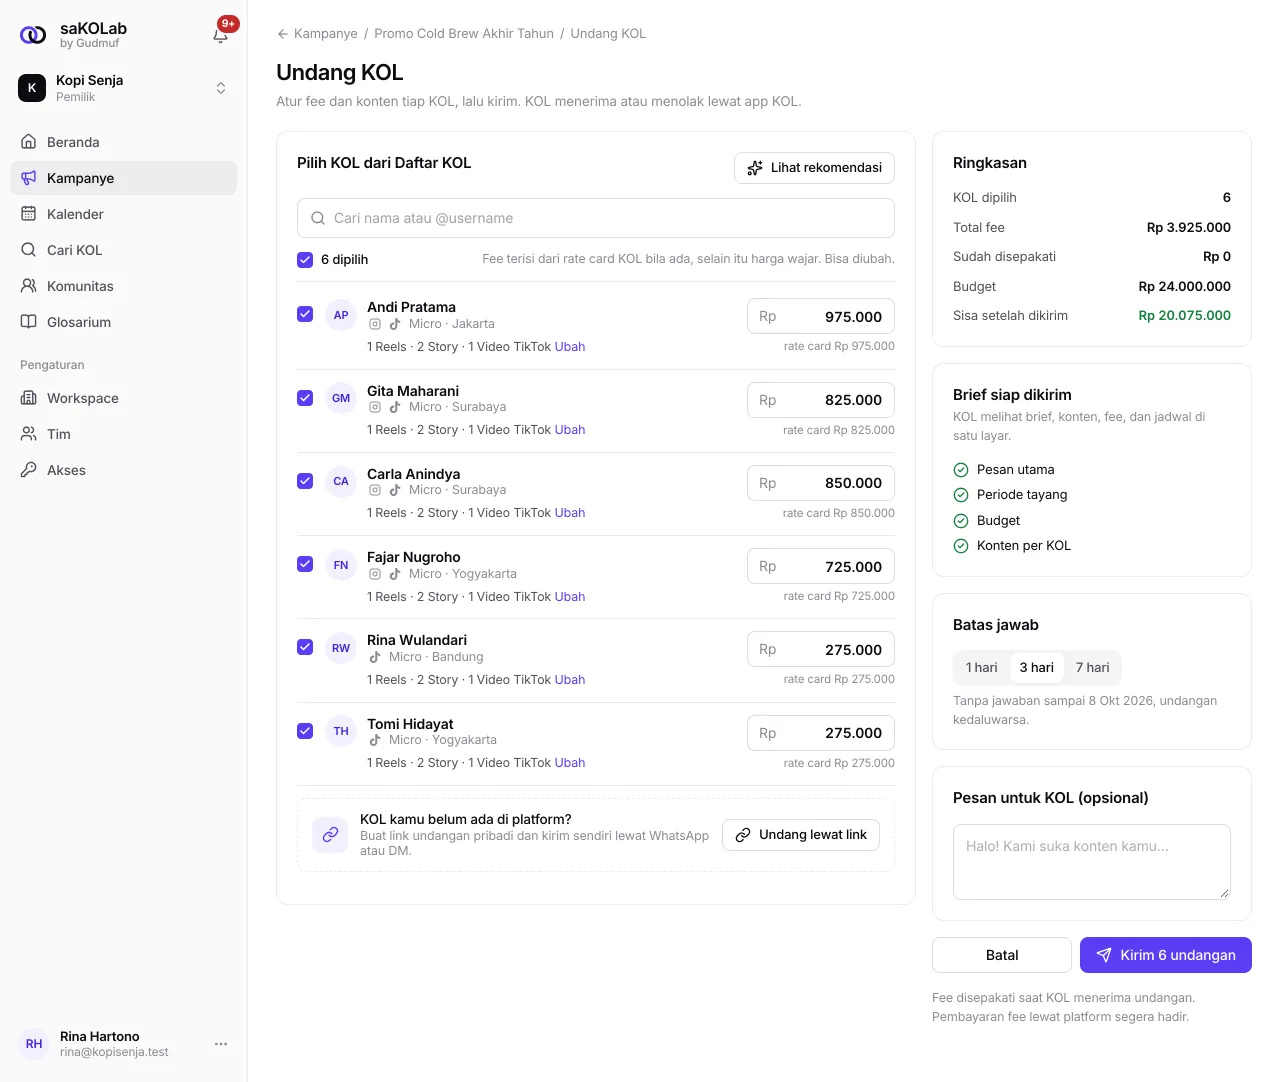Edit Tomi Hidayat's fee field 275.000
Screen dimensions: 1280x1082
click(821, 733)
